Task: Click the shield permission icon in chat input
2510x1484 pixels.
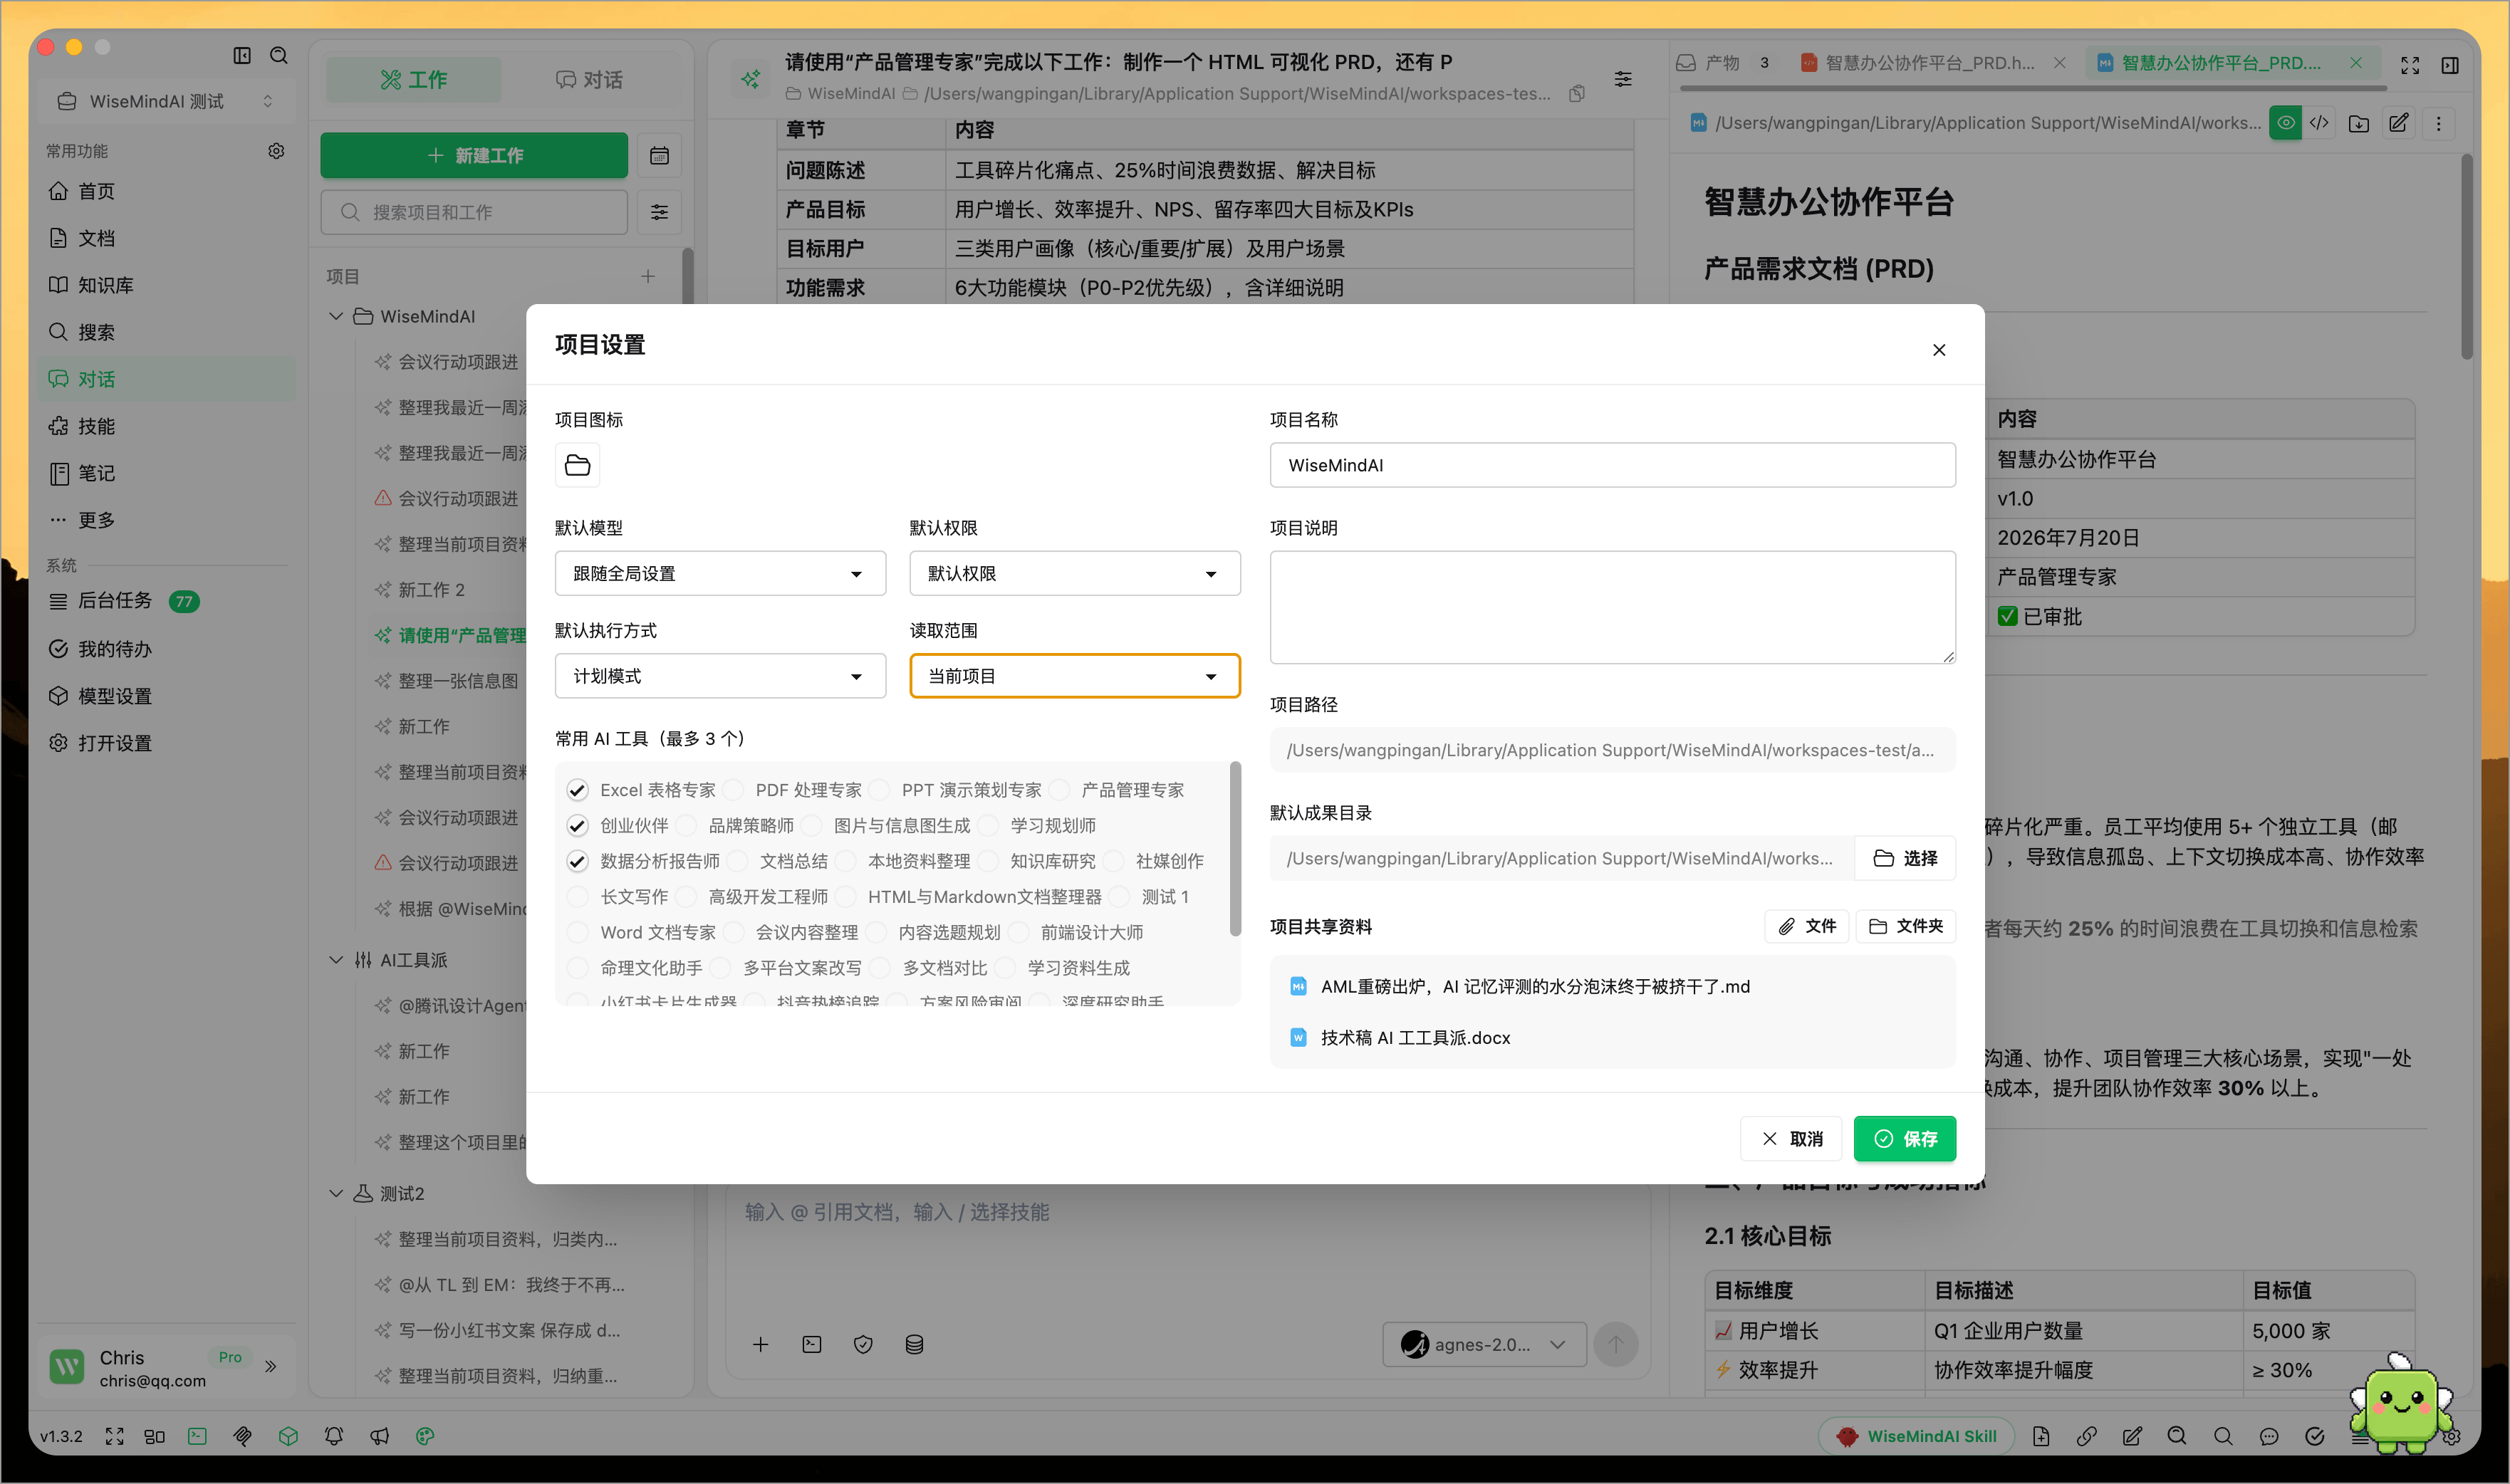Action: point(863,1344)
